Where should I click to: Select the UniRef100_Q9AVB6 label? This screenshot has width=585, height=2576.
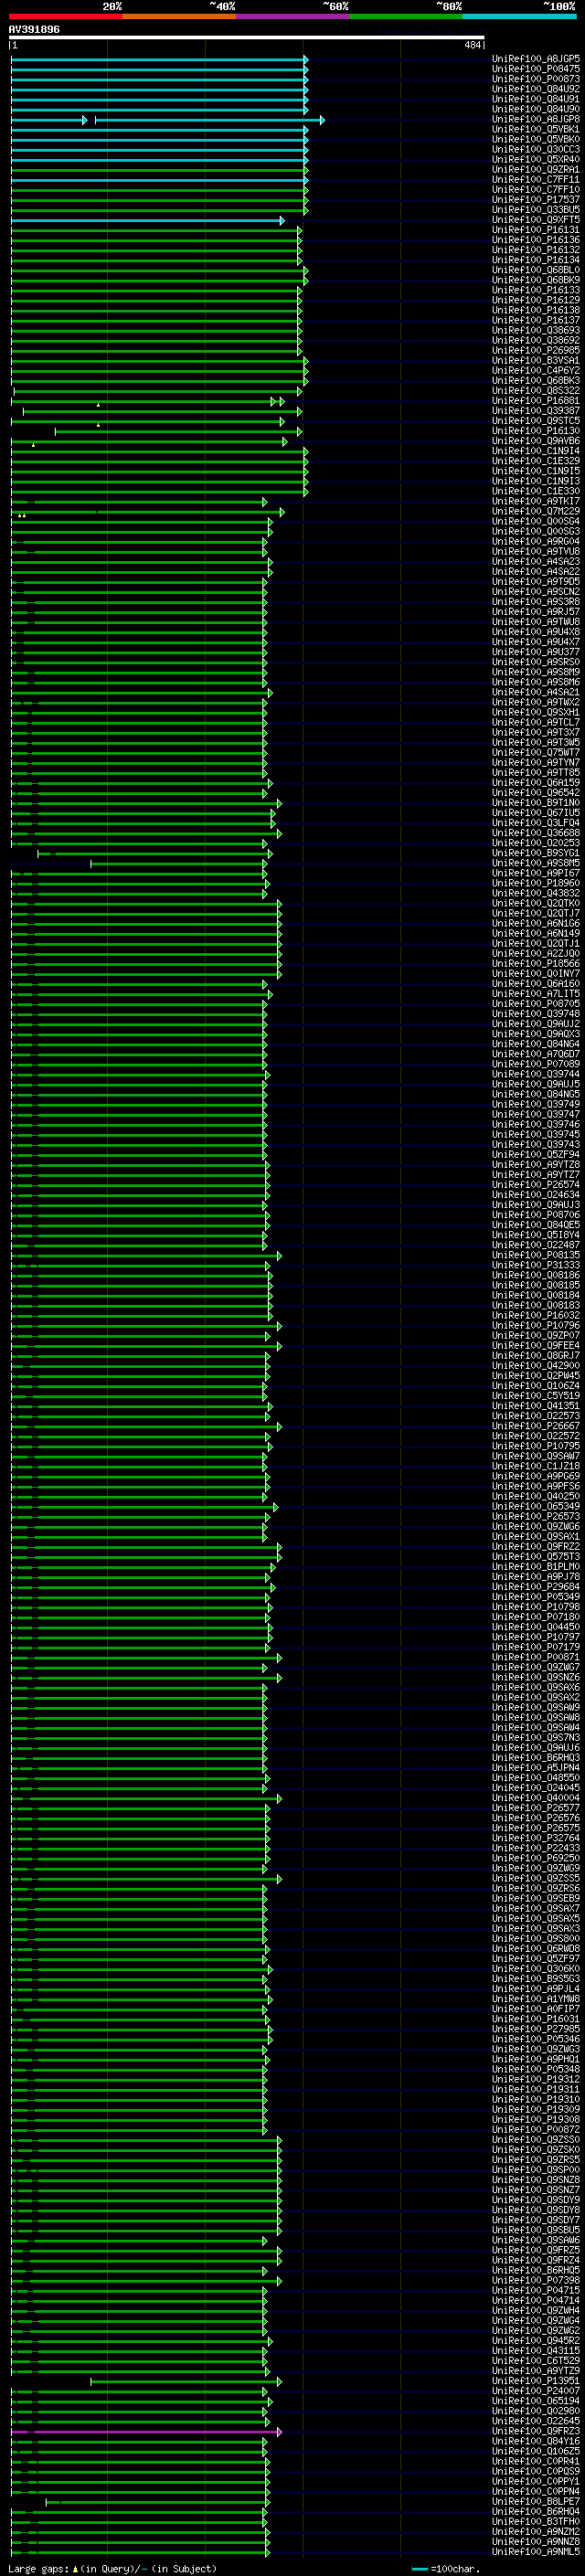pos(535,440)
